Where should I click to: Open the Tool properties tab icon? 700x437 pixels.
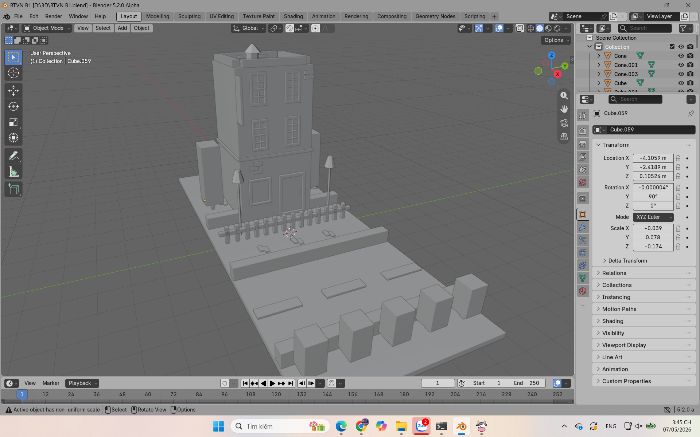pos(583,115)
